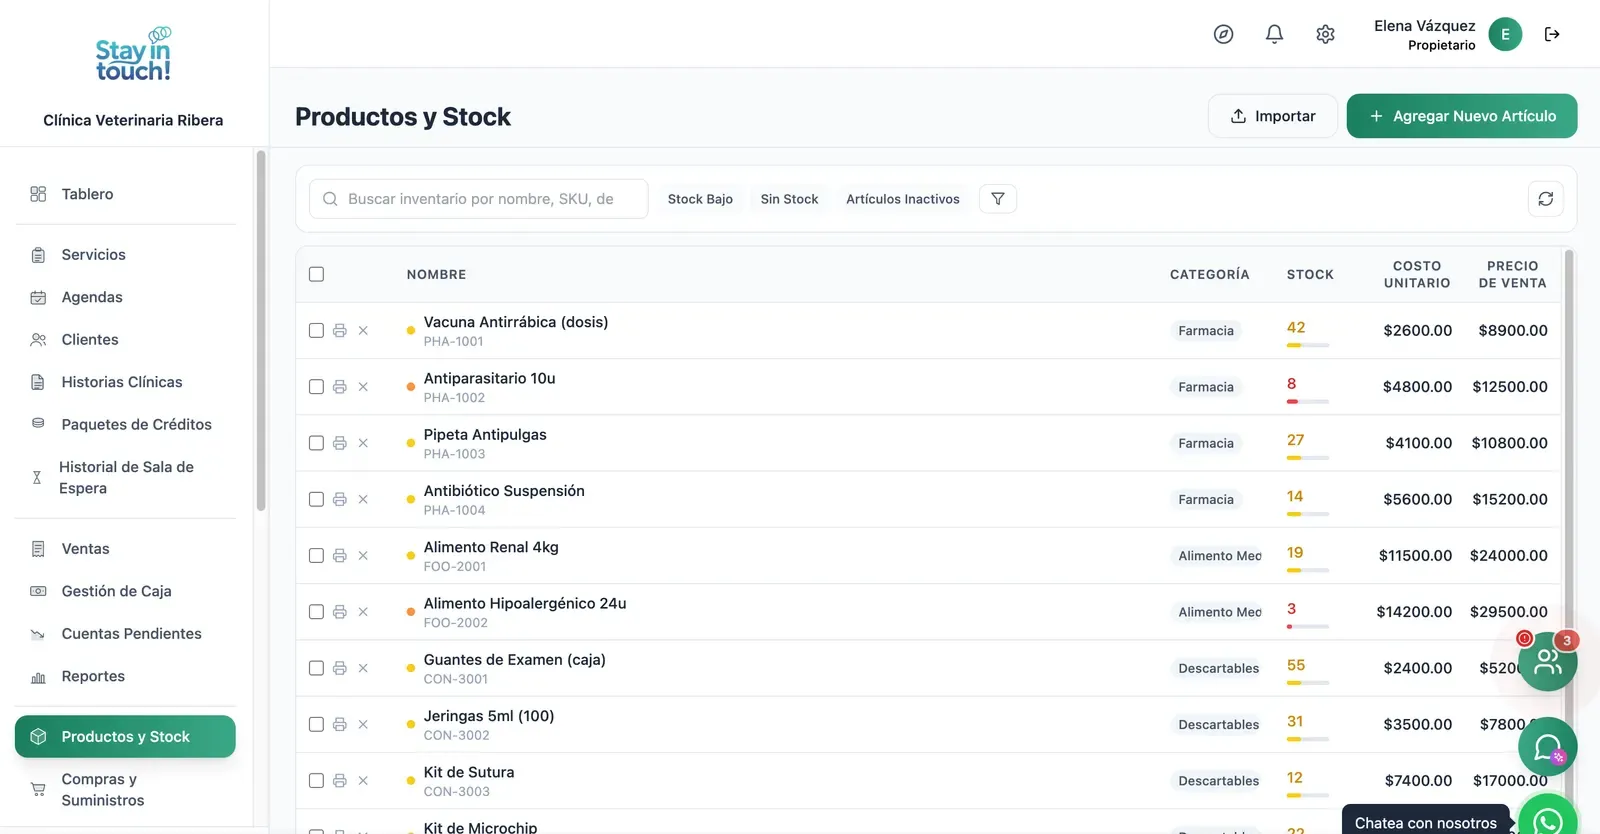This screenshot has height=834, width=1600.
Task: Refresh the inventory list with reload icon
Action: 1545,199
